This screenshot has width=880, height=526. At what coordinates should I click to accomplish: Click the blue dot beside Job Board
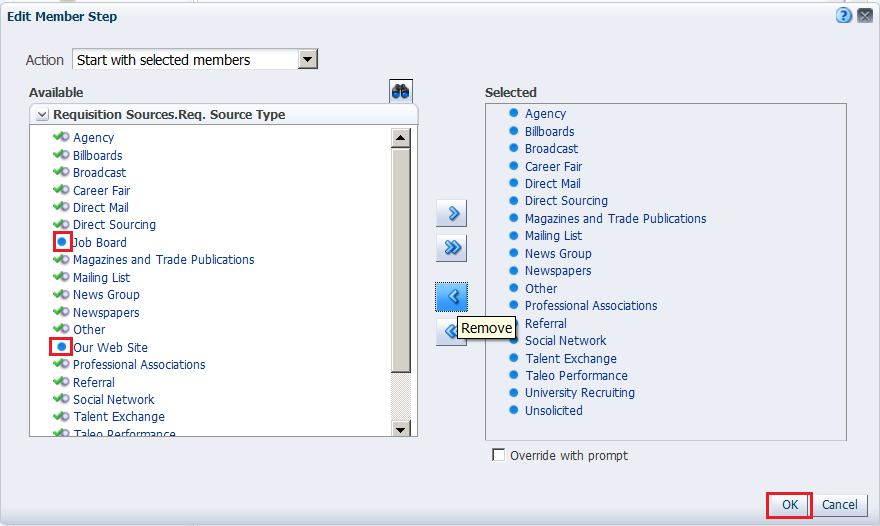click(61, 242)
